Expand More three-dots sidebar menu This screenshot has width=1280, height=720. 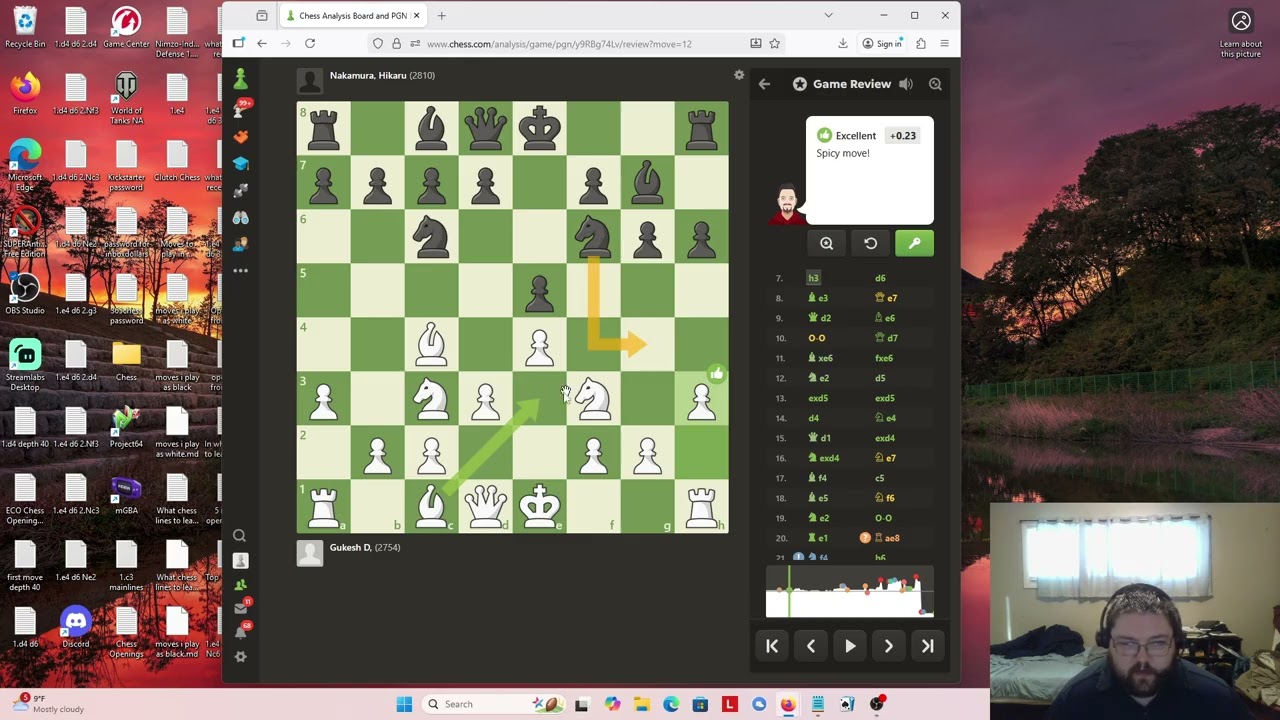click(240, 270)
